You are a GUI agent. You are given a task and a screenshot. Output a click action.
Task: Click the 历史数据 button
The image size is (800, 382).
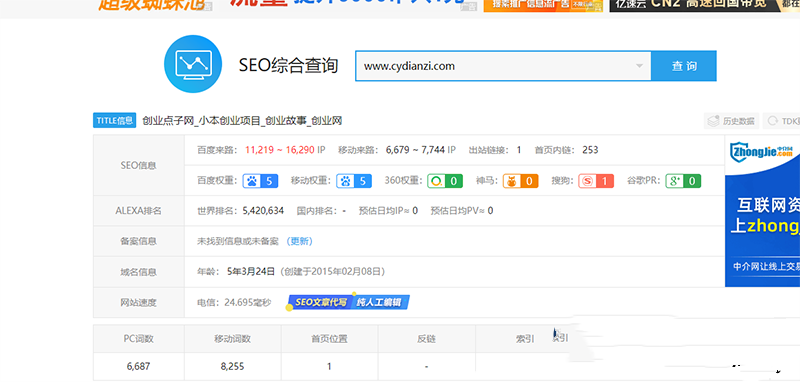732,121
